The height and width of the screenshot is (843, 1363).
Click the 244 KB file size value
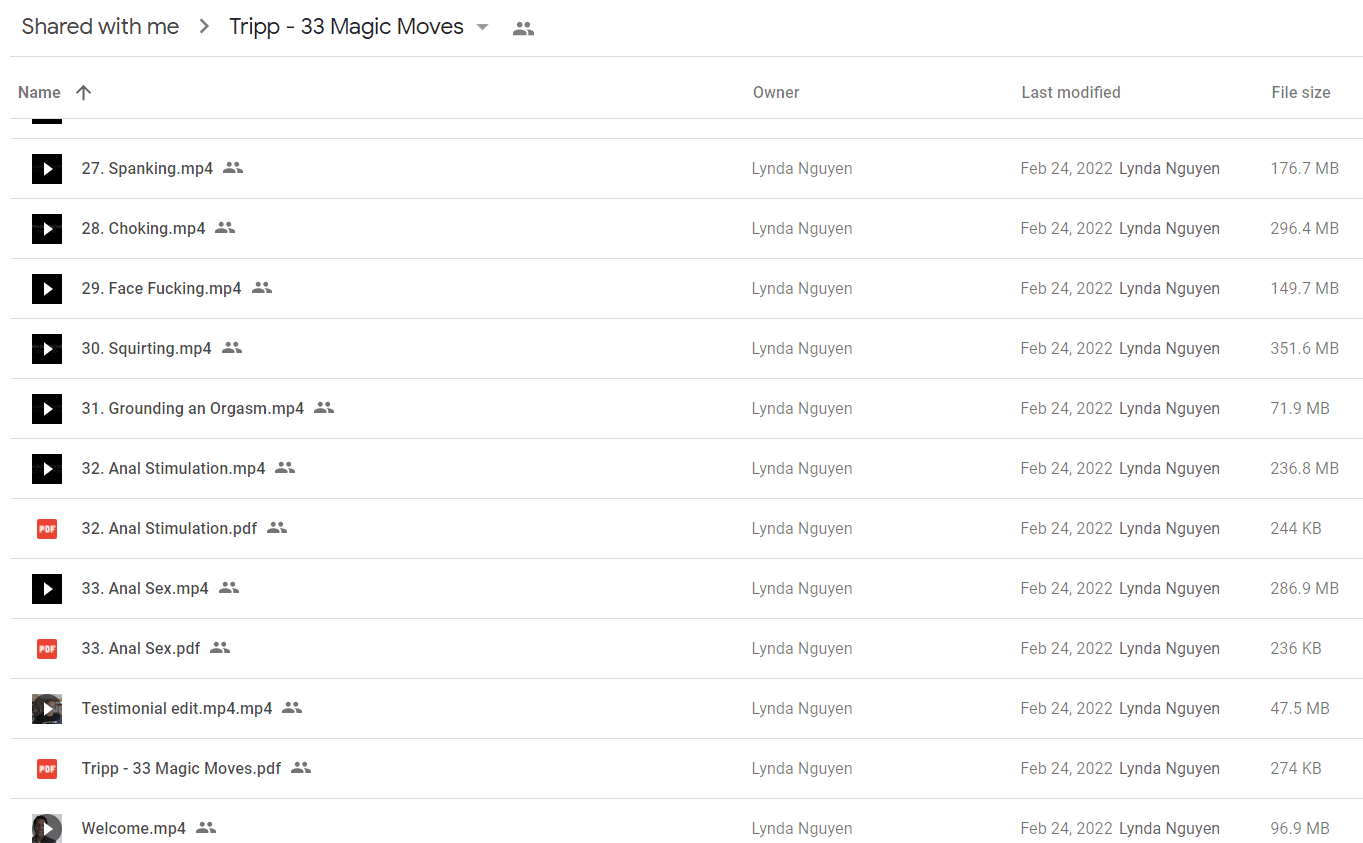pos(1296,528)
